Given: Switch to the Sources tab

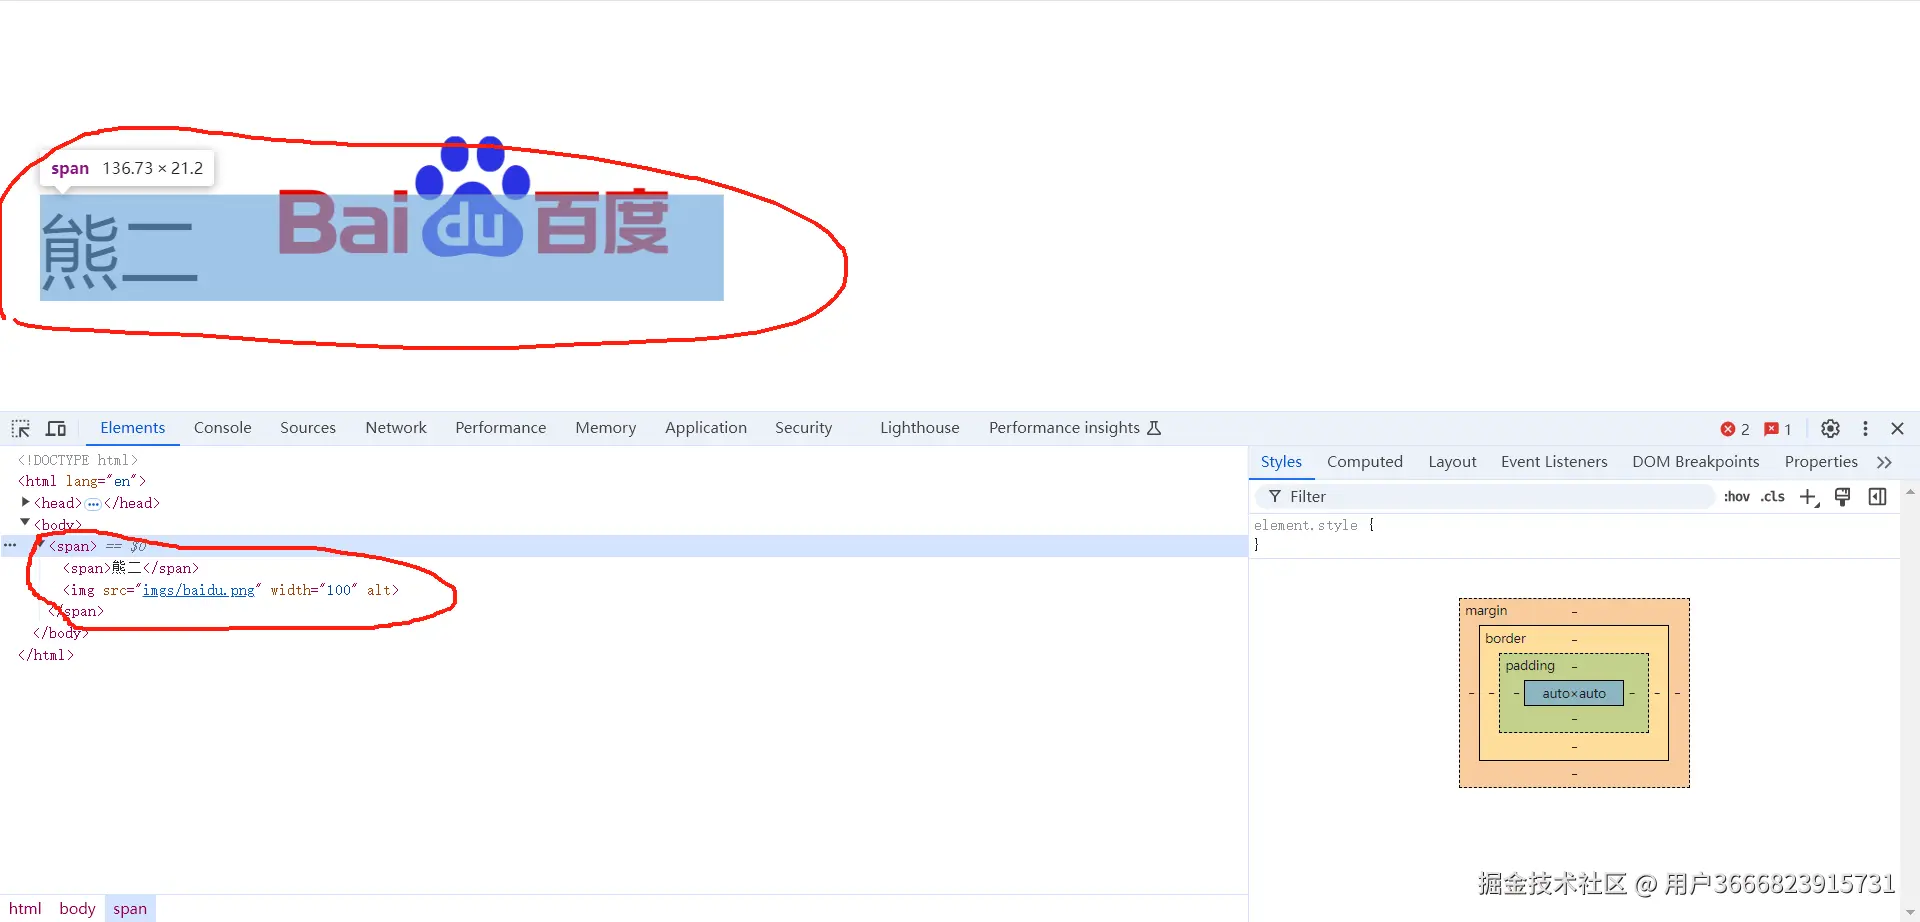Looking at the screenshot, I should click(308, 428).
